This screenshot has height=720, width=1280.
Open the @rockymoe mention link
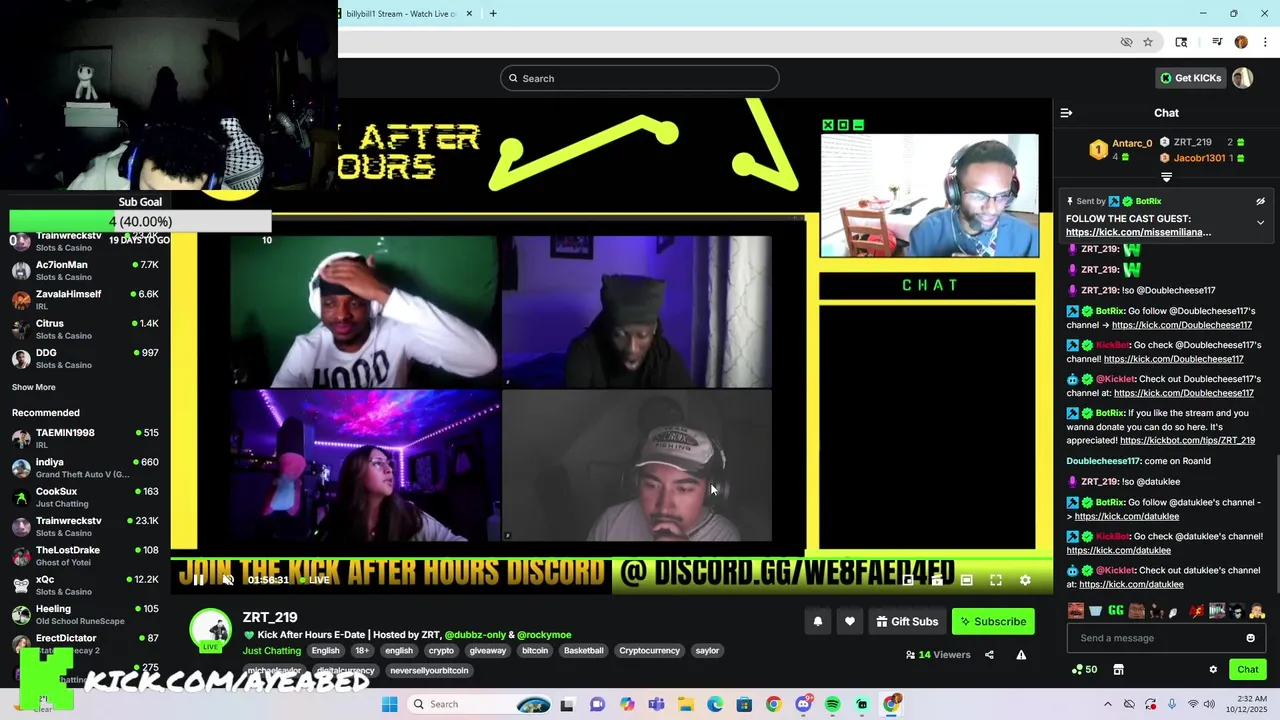click(x=544, y=635)
